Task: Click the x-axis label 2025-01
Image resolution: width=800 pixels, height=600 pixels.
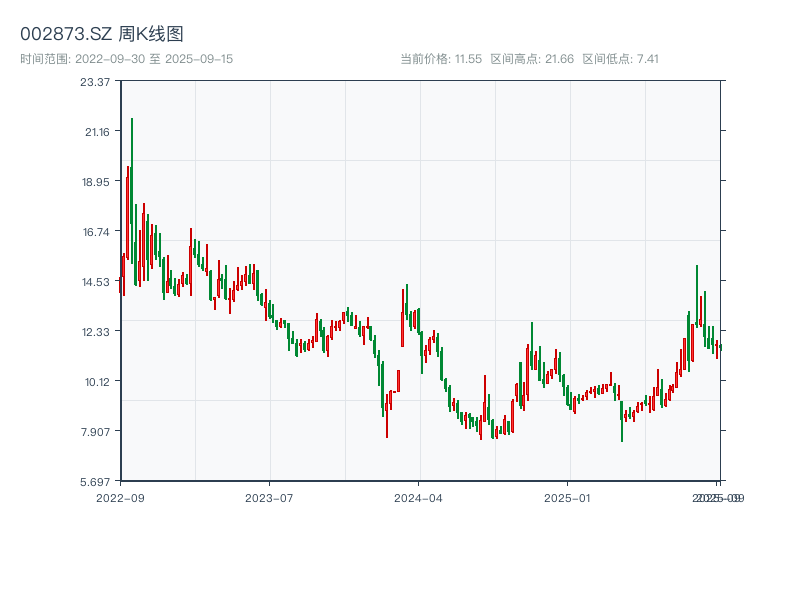Action: pos(567,498)
